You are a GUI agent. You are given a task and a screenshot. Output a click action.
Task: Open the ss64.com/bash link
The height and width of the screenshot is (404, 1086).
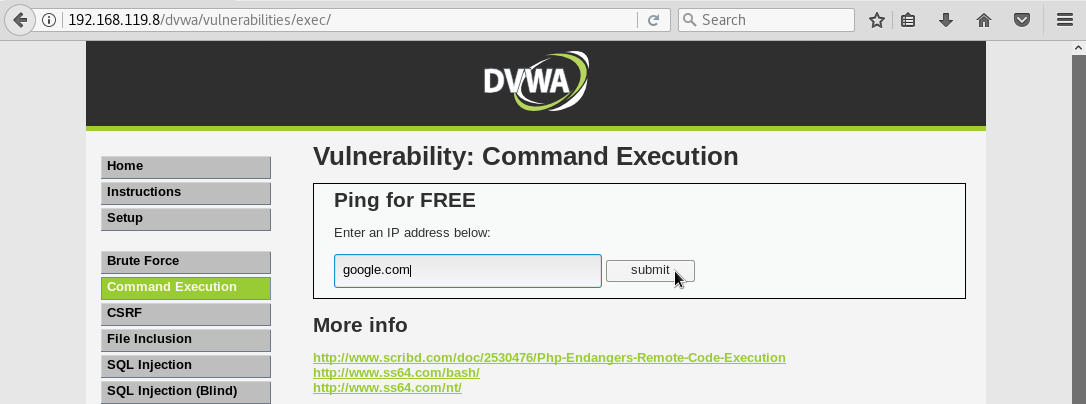[x=396, y=373]
